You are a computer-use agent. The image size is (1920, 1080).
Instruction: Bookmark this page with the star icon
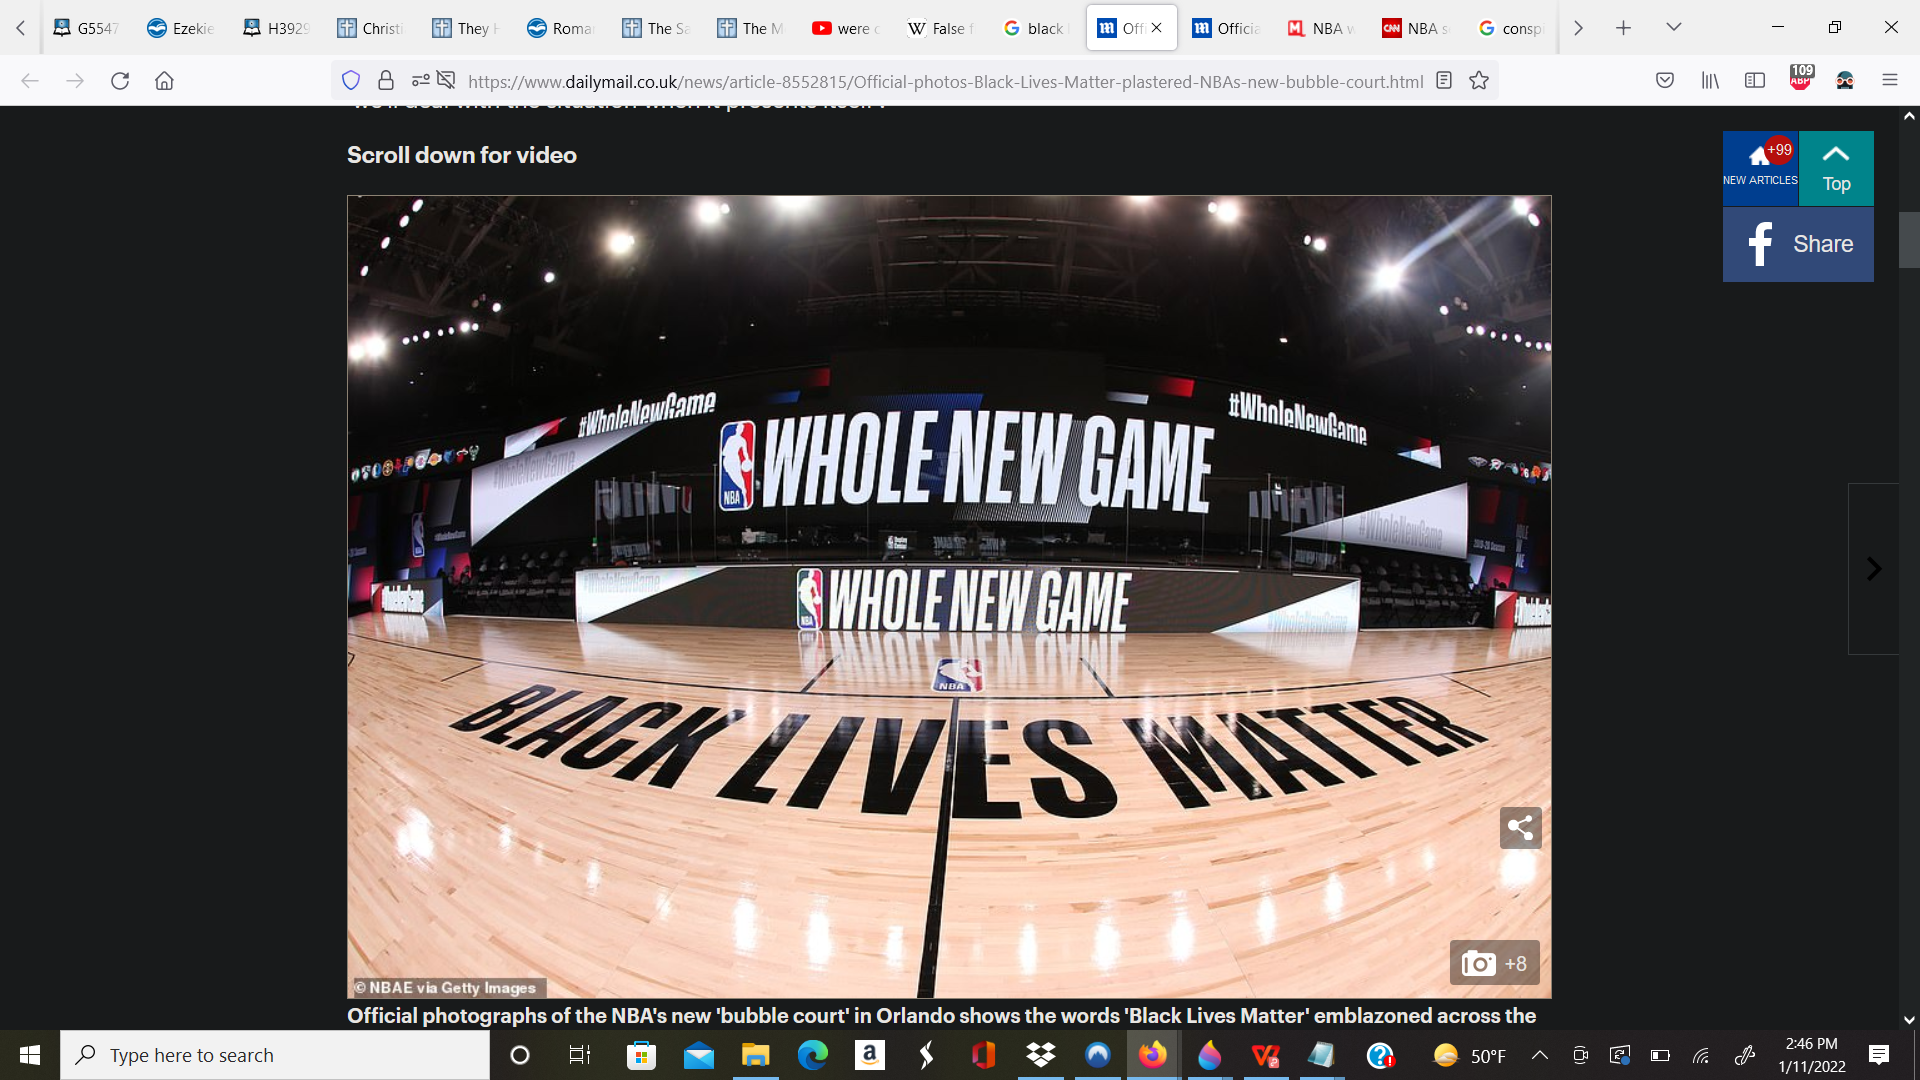[1479, 81]
